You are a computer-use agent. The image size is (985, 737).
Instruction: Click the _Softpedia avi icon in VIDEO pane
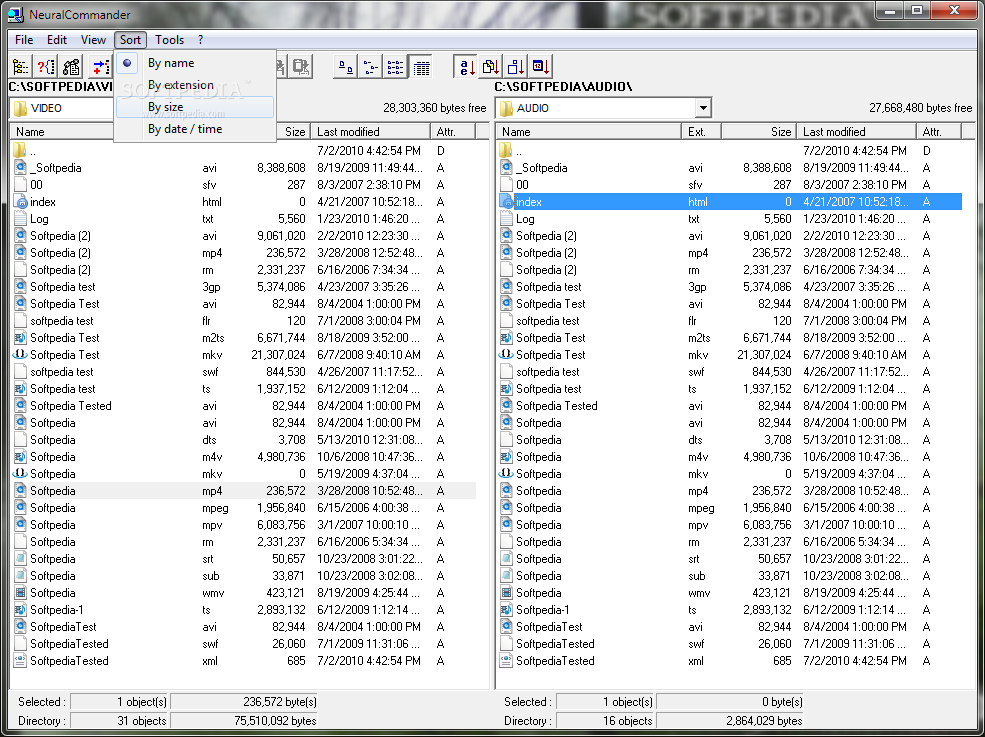point(20,168)
